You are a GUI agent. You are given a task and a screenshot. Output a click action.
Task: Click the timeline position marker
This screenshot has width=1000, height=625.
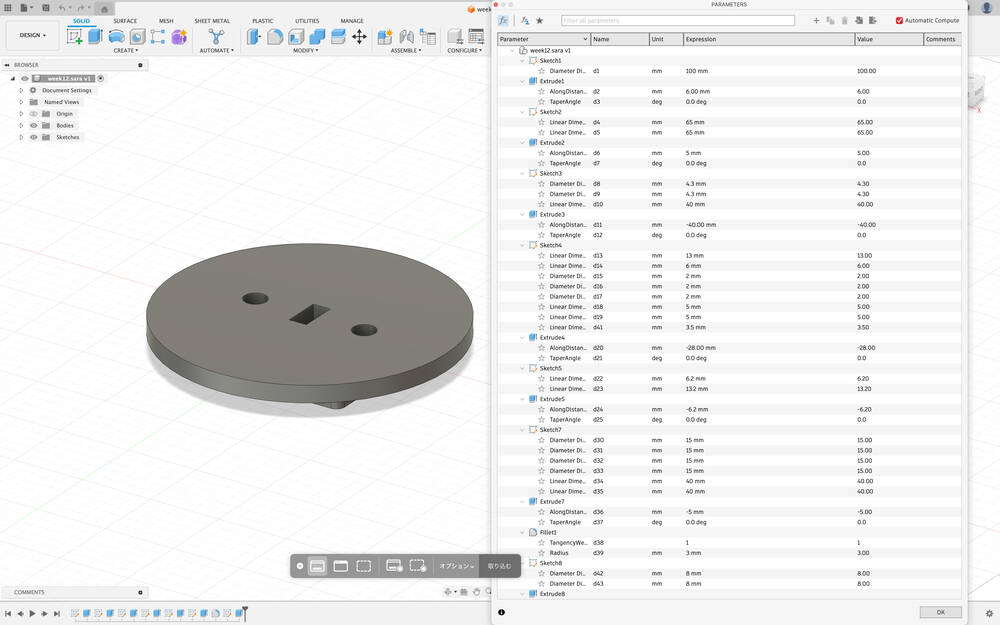[x=245, y=613]
